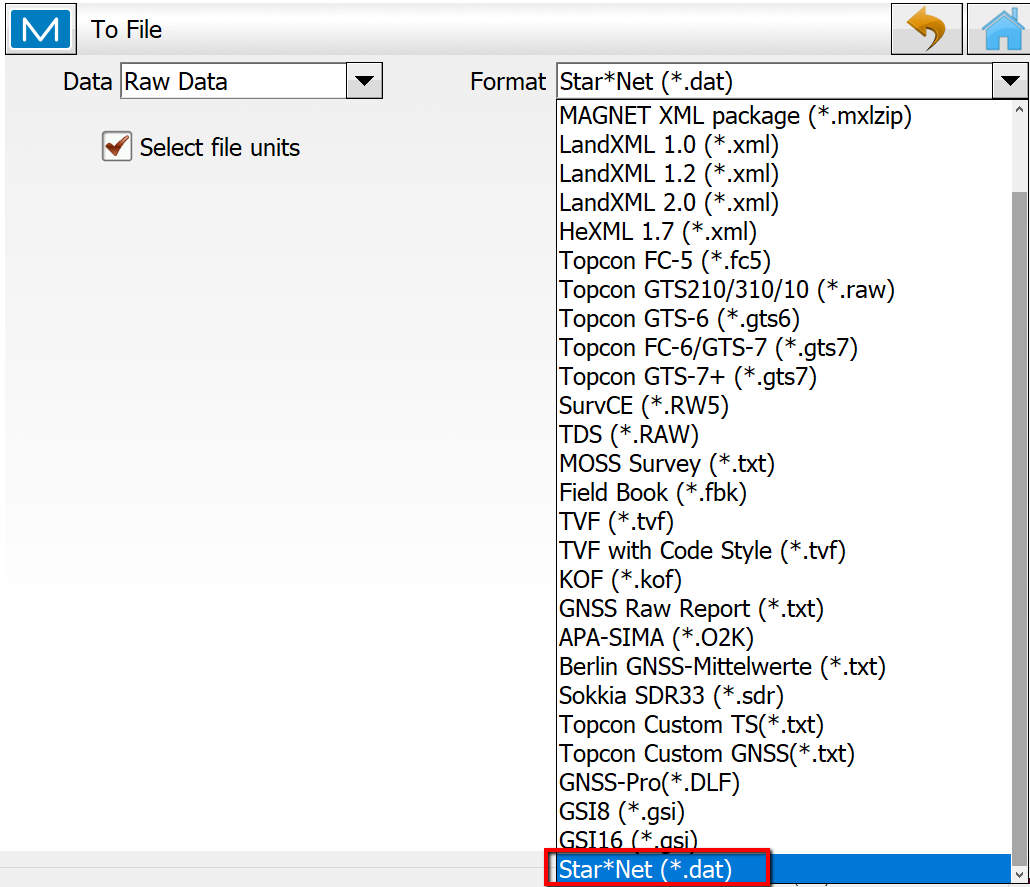
Task: Click the MAGNET logo menu icon
Action: pos(41,29)
